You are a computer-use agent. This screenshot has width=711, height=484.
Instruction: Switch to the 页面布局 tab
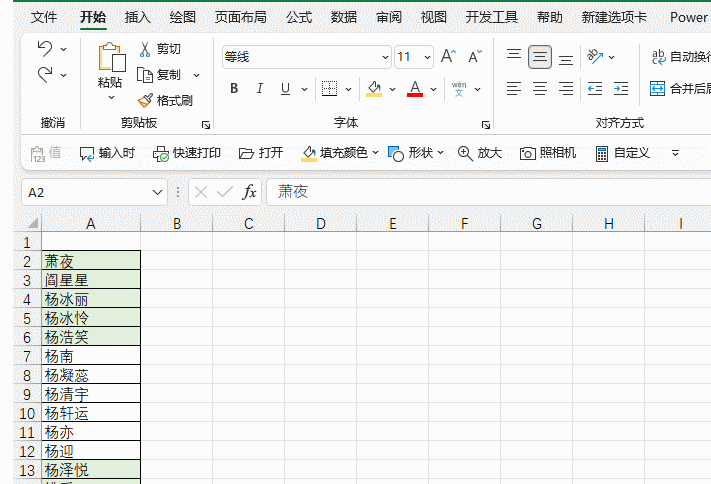[240, 17]
